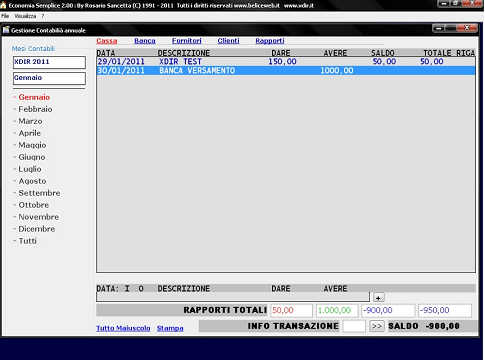
Task: Select Gennaio in months list
Action: [x=34, y=97]
